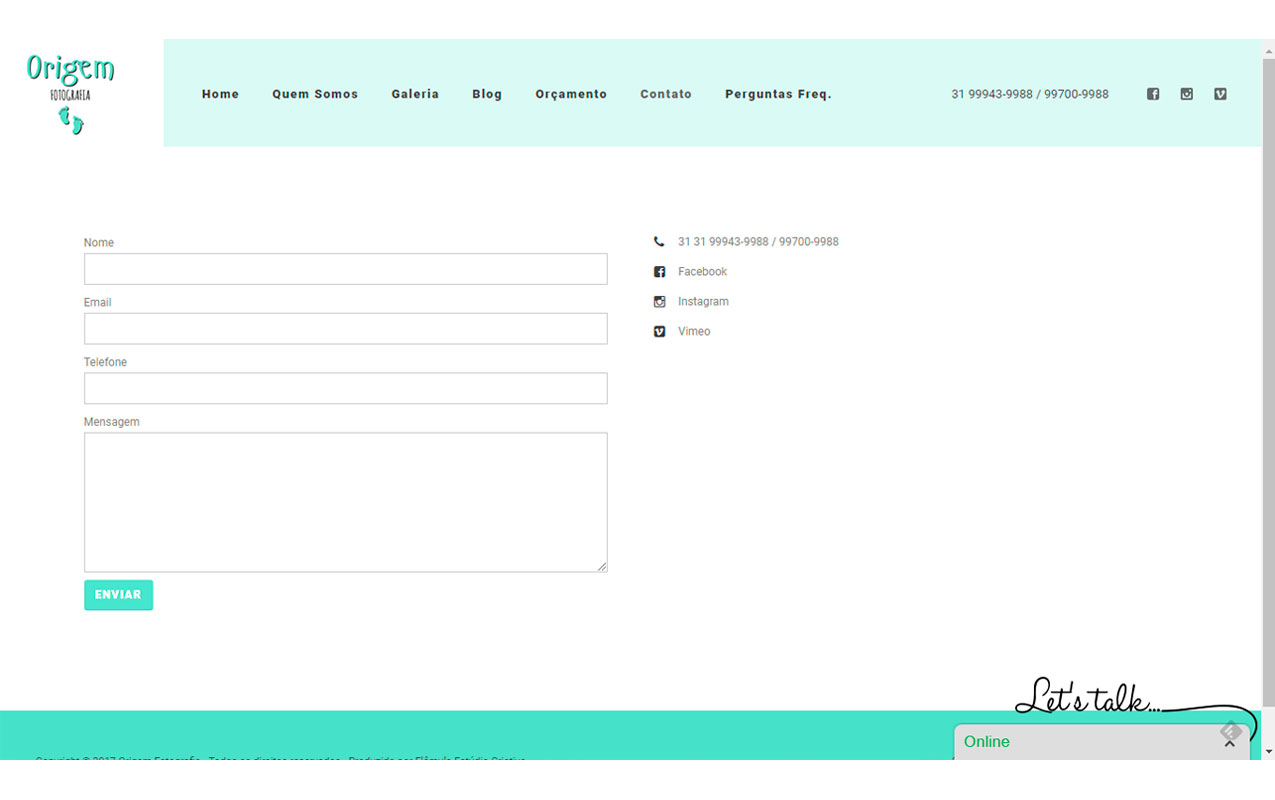Expand the Online chat widget chevron
Screen dimensions: 1275x800
coord(1230,743)
